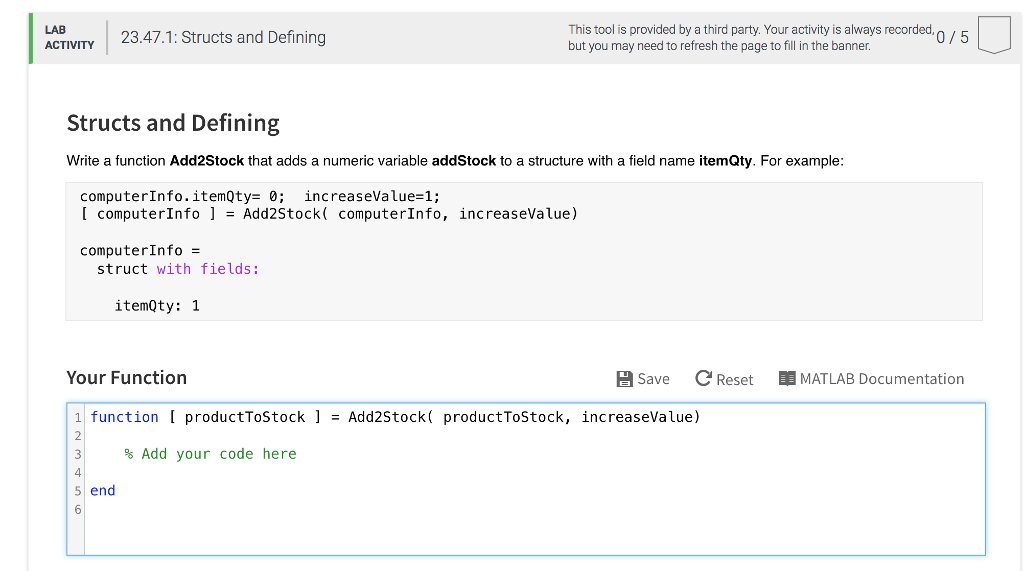1024x571 pixels.
Task: Click the example call to Add2Stock
Action: (x=329, y=214)
